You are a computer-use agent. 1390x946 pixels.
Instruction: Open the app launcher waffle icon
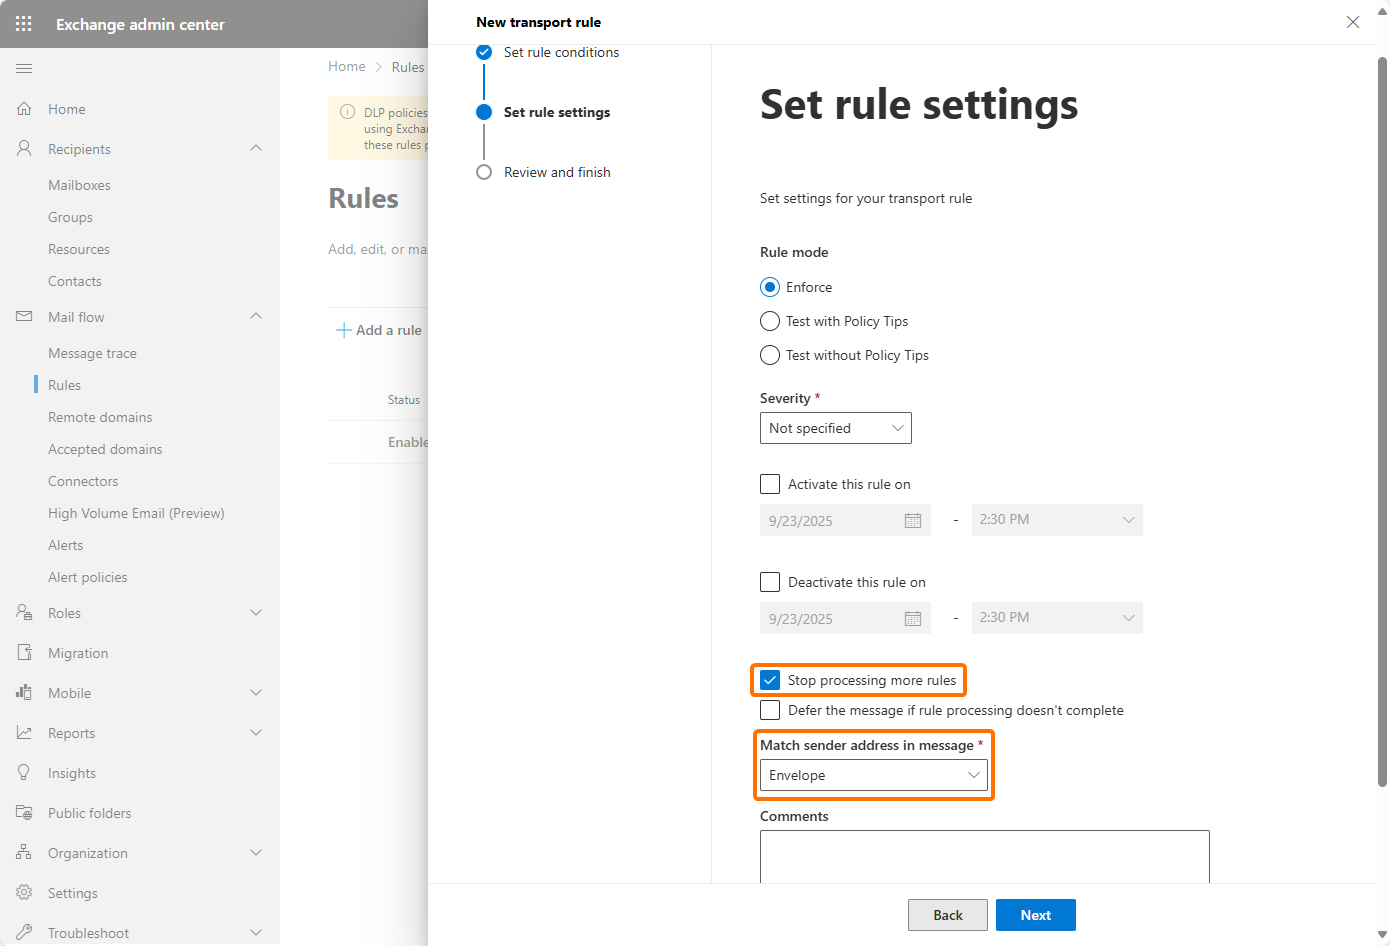(24, 24)
